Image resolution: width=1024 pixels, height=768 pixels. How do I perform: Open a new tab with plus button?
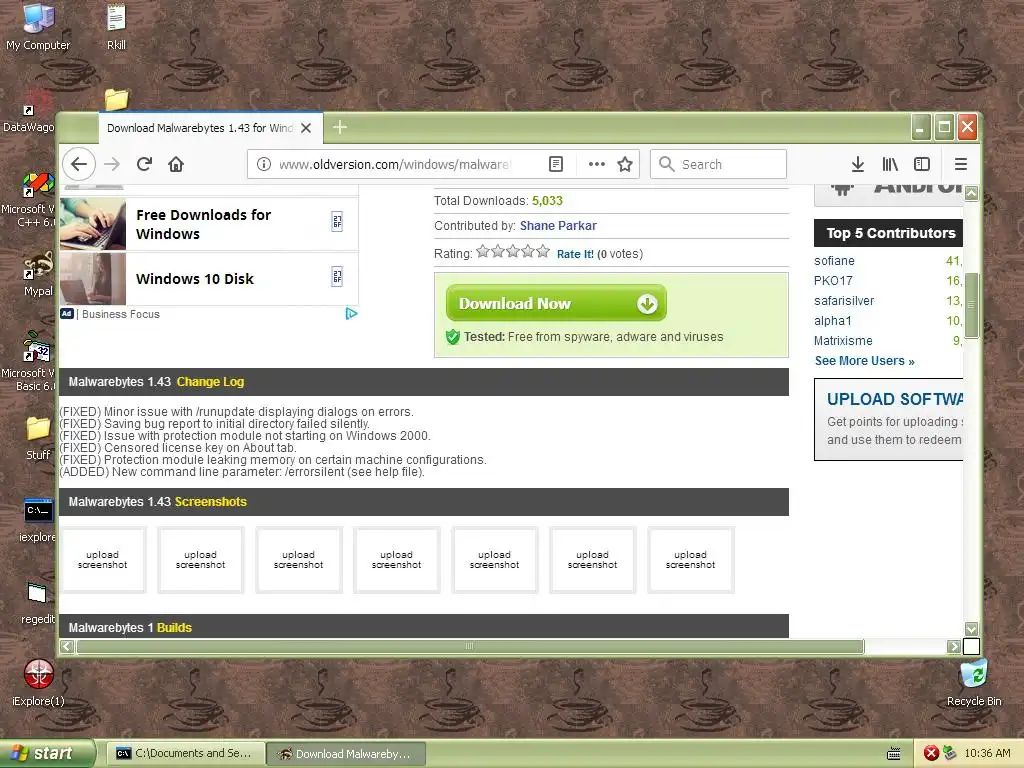pyautogui.click(x=340, y=127)
